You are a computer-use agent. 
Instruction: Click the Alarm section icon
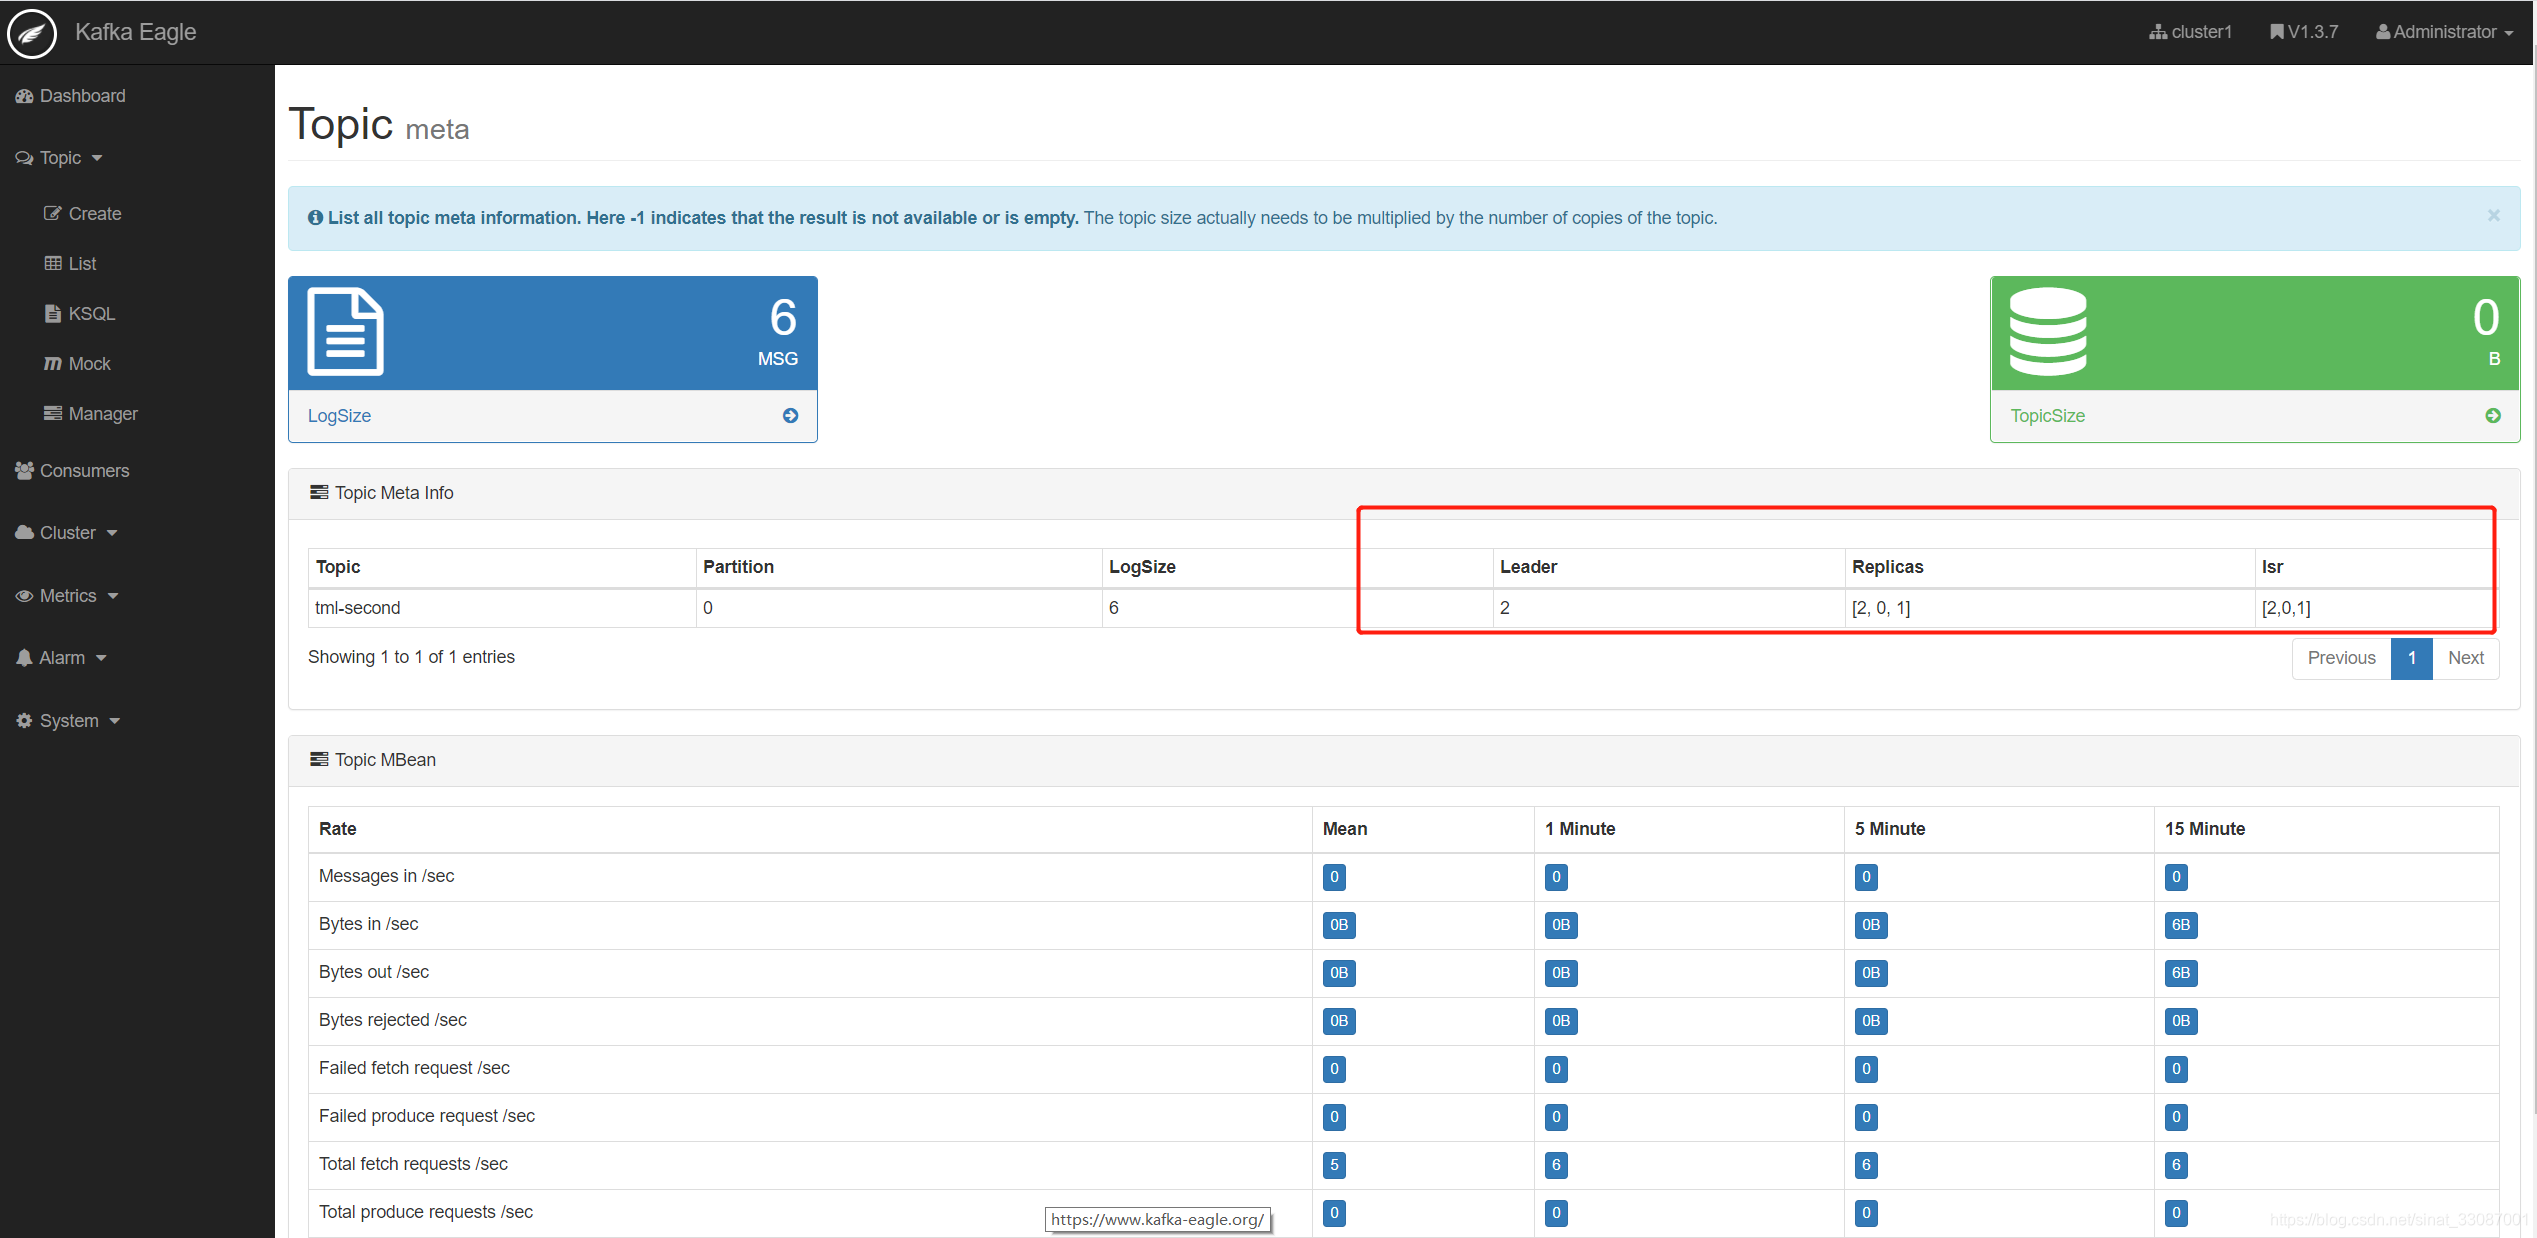[24, 657]
